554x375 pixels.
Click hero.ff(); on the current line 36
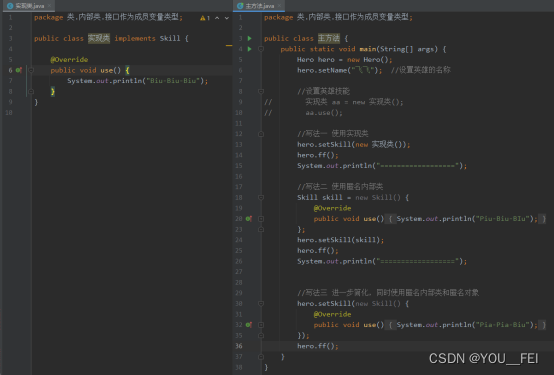click(318, 346)
